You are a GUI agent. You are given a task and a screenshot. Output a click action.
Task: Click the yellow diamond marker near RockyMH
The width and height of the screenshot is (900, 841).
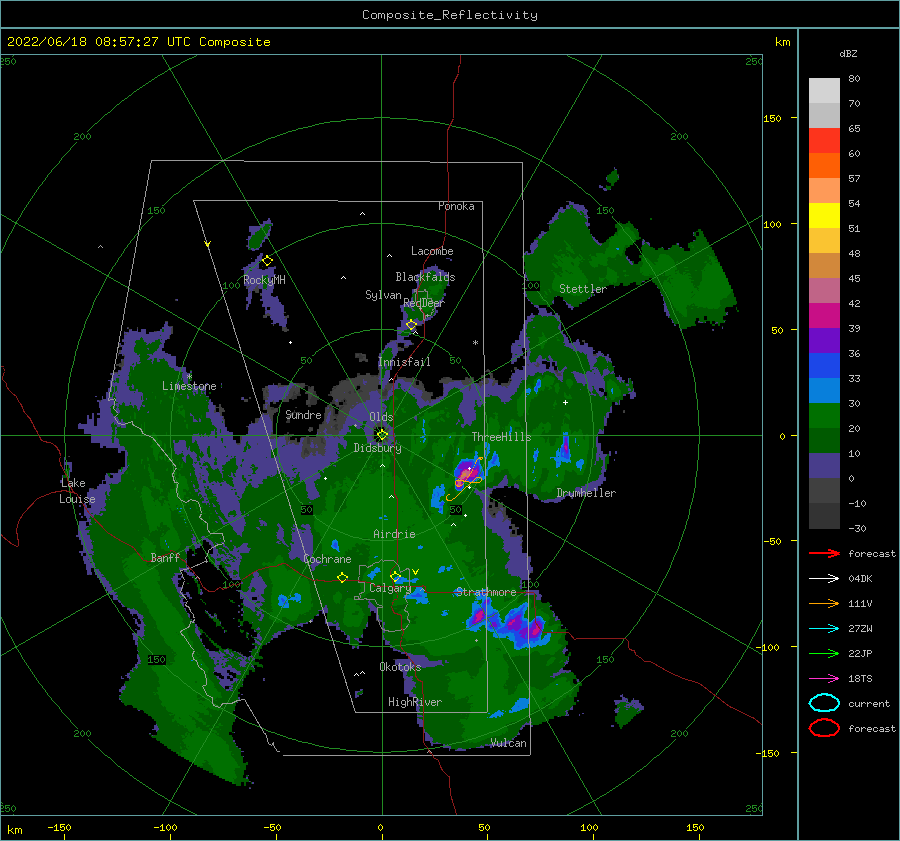pyautogui.click(x=267, y=261)
